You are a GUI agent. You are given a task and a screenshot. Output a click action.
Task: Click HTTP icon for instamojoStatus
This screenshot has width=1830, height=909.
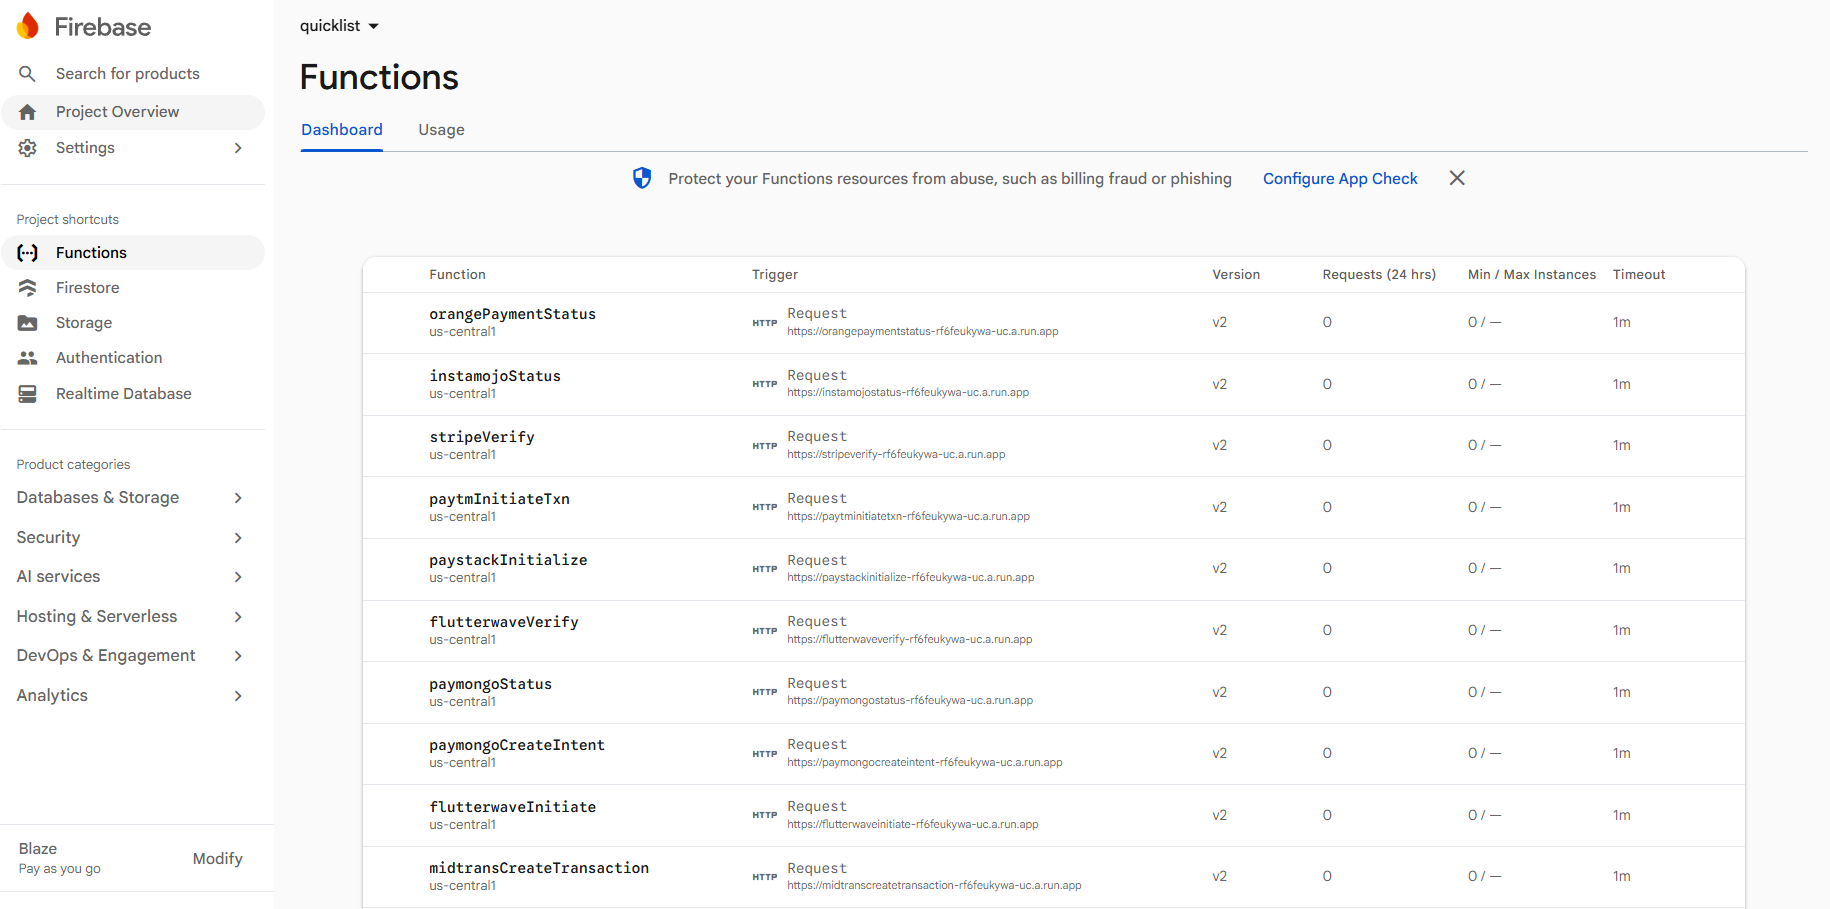pyautogui.click(x=765, y=384)
